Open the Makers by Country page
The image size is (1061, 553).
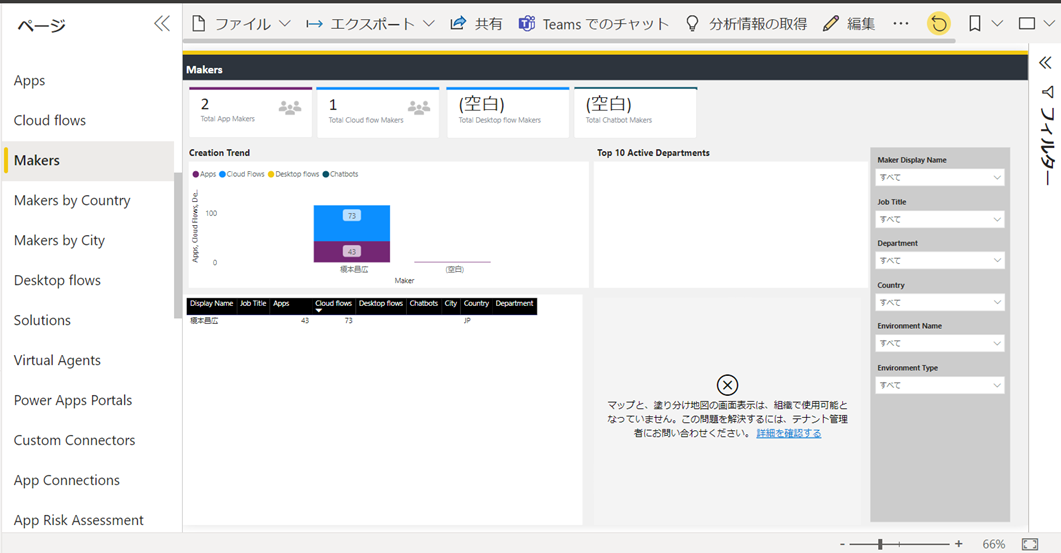point(72,200)
